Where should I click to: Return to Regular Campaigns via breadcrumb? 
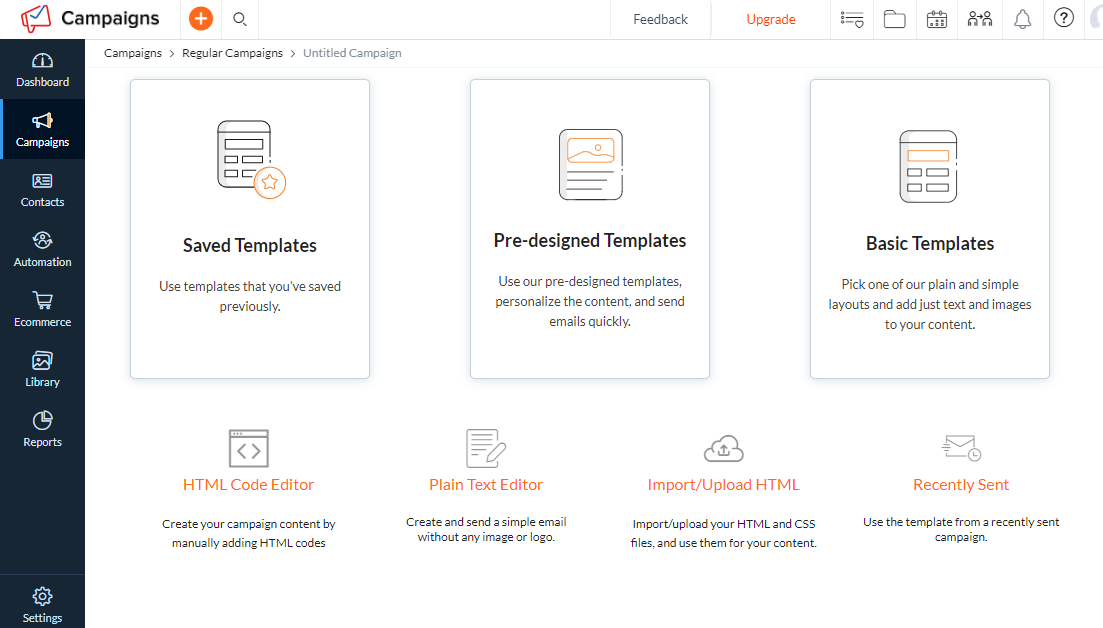pyautogui.click(x=232, y=52)
